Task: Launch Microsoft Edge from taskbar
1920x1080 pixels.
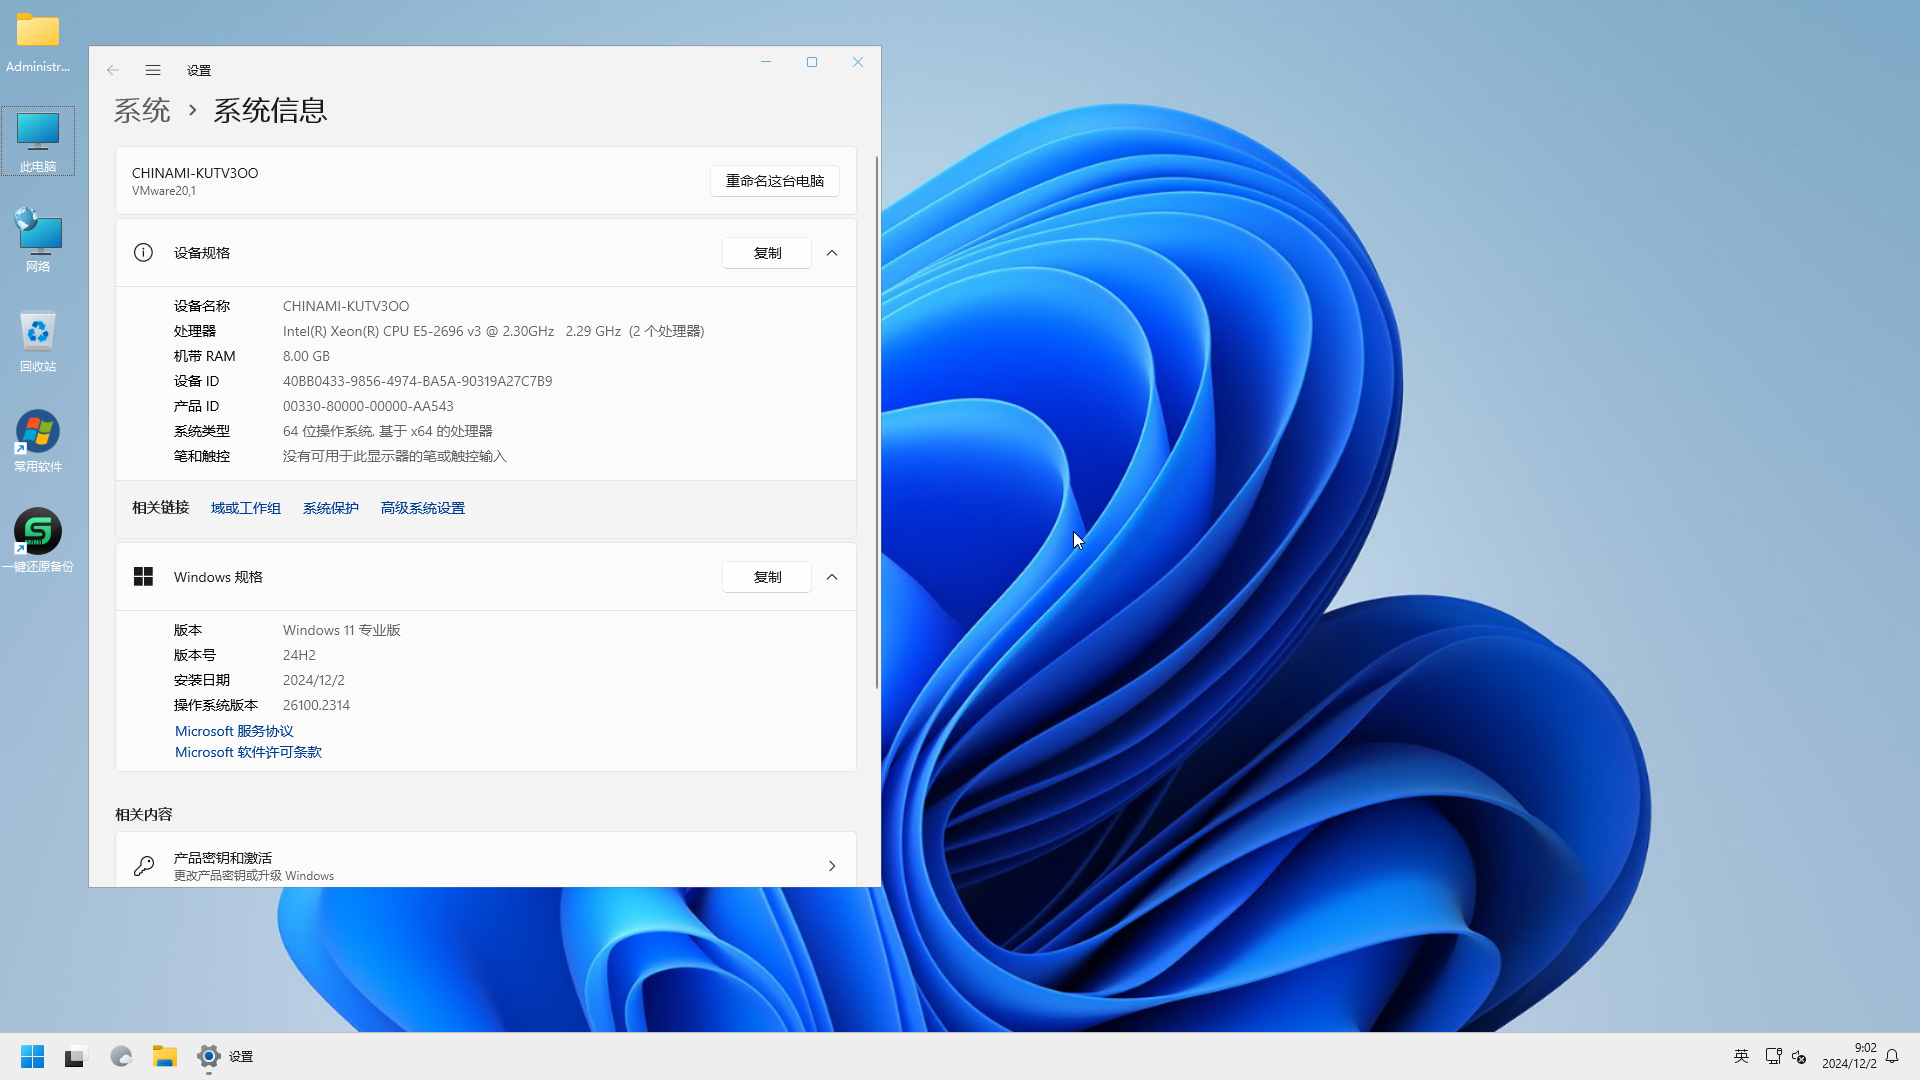Action: pos(121,1056)
